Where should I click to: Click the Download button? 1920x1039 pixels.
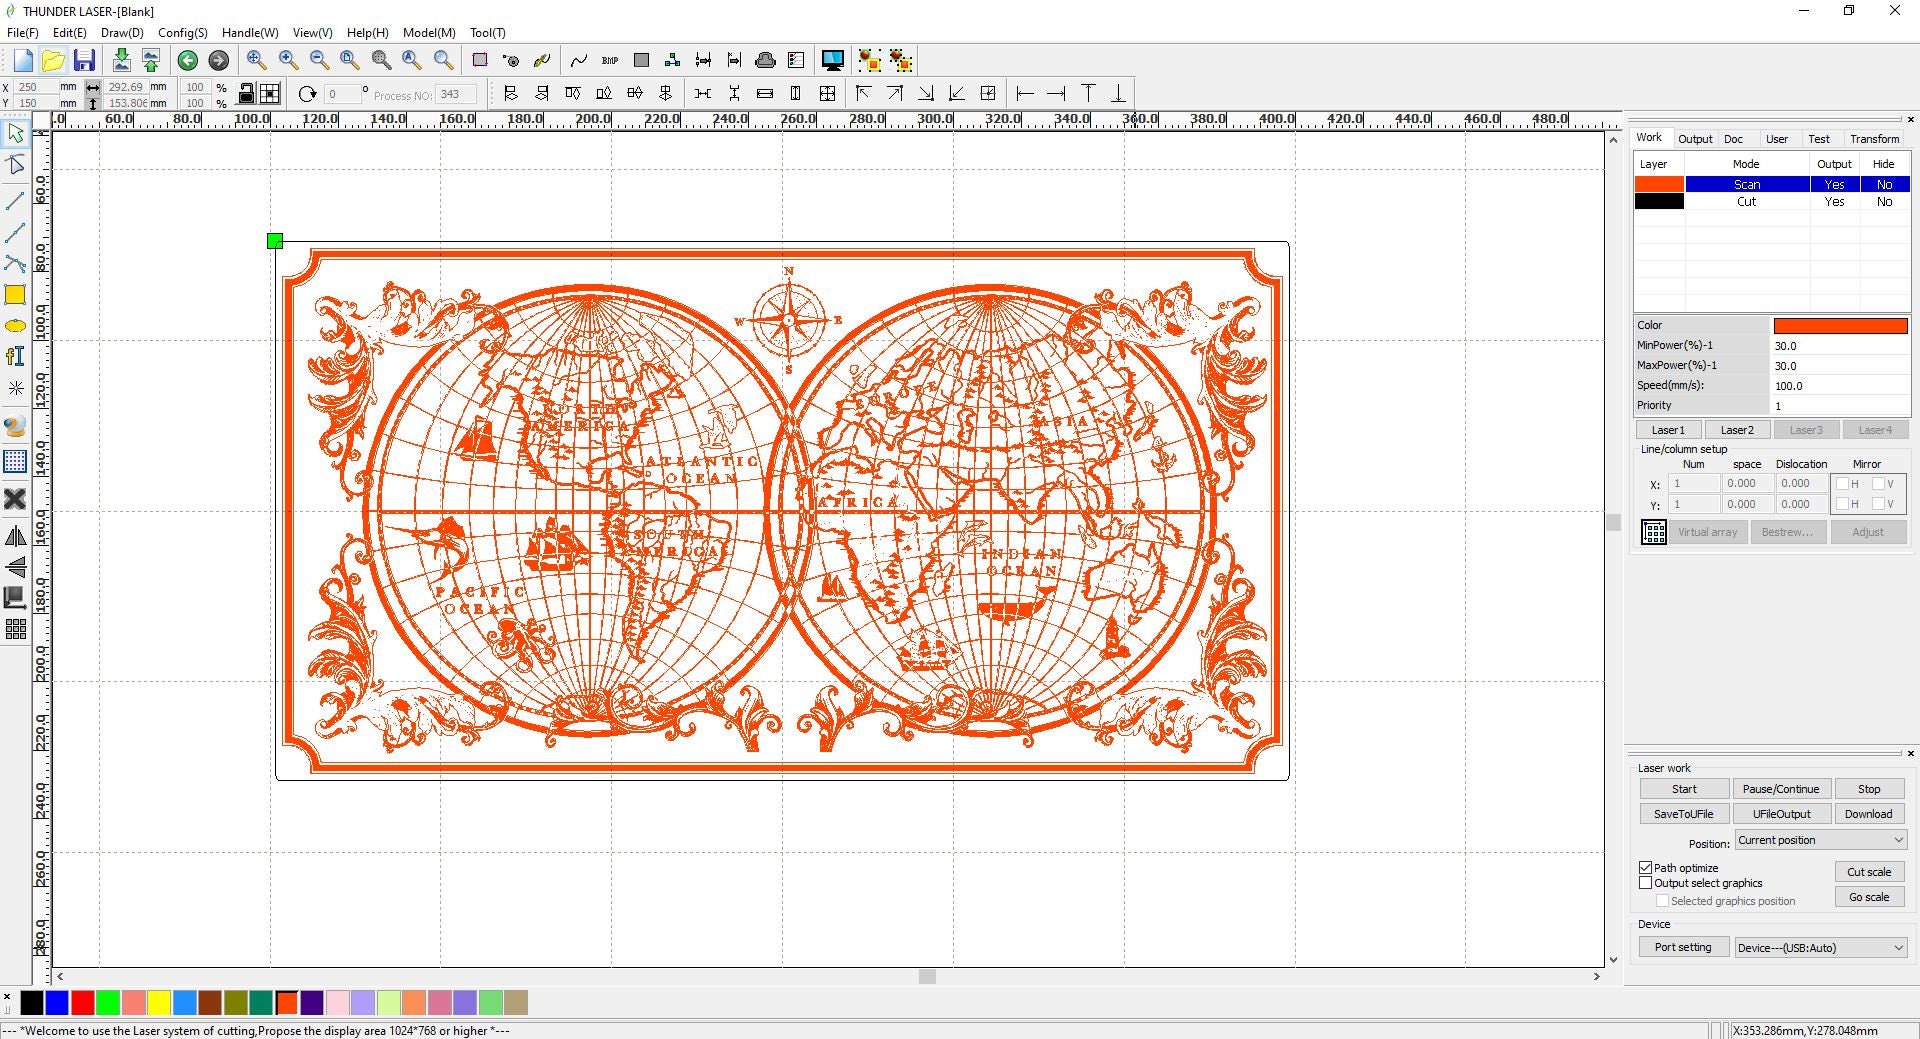click(1868, 814)
